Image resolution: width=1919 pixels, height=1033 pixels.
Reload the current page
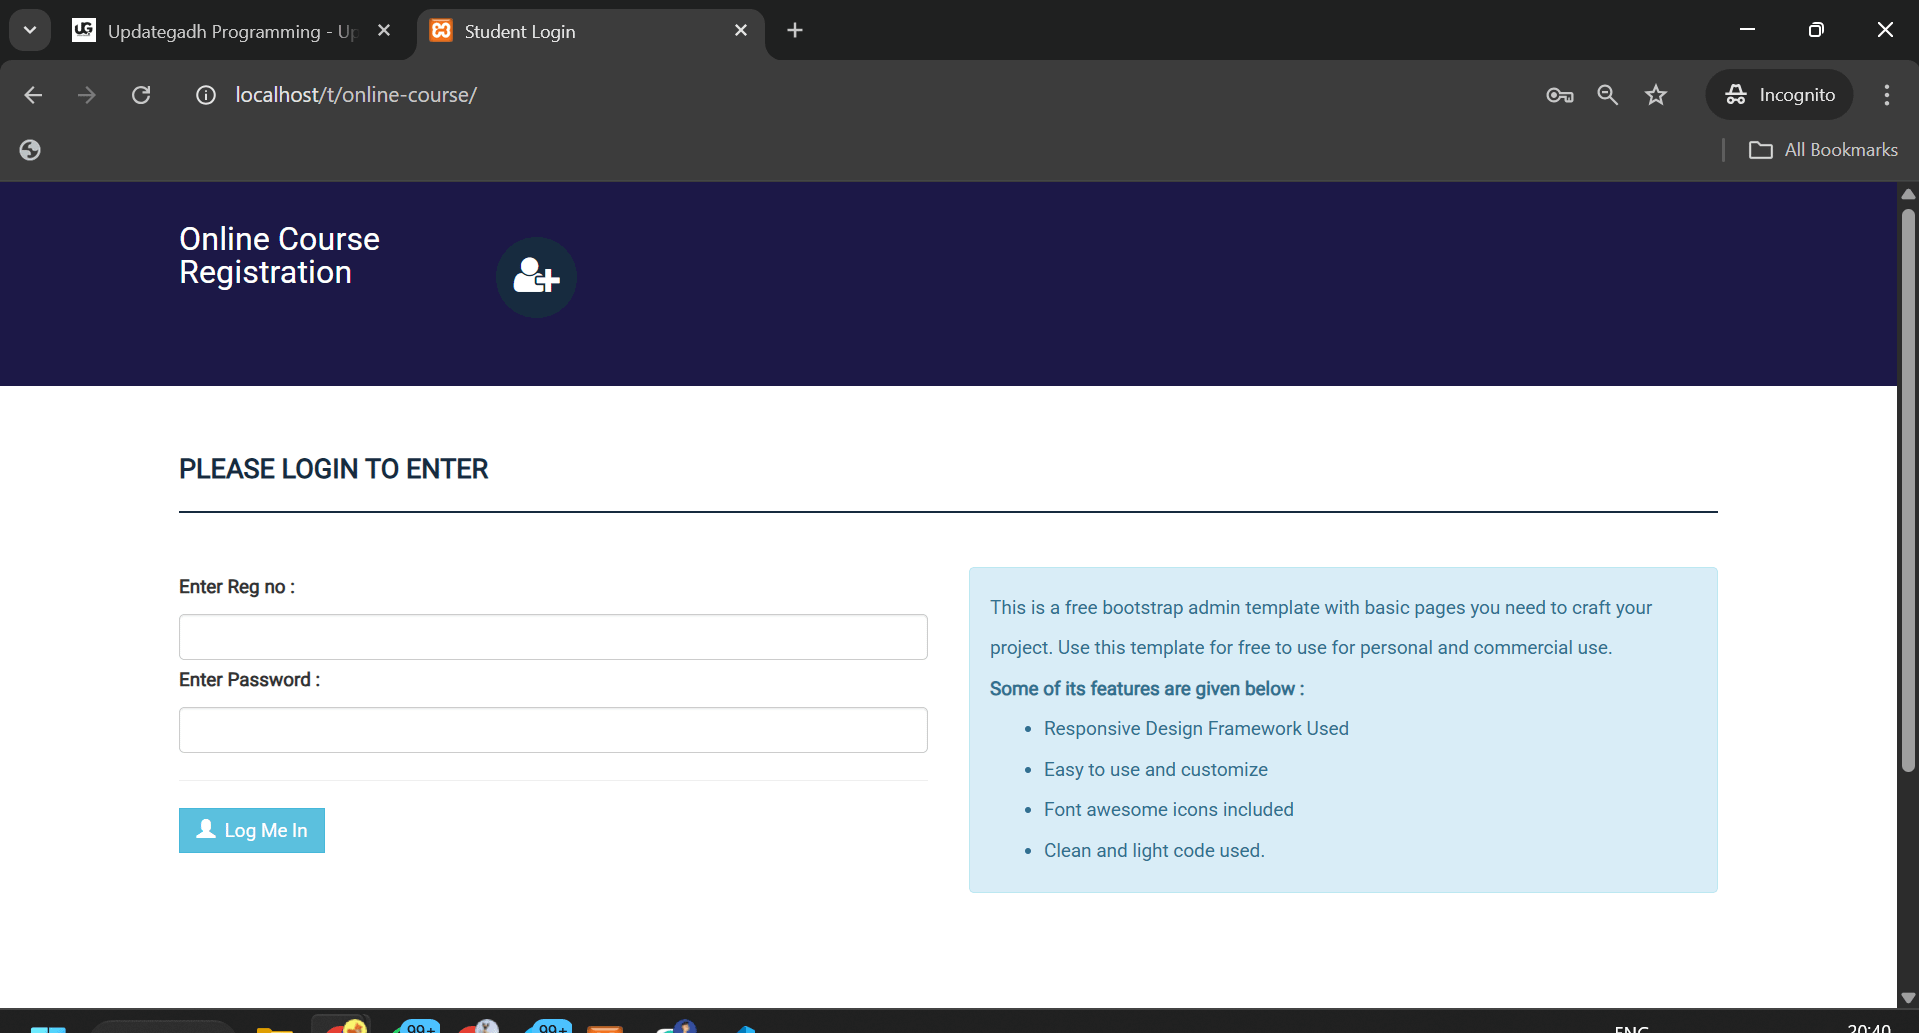coord(141,95)
